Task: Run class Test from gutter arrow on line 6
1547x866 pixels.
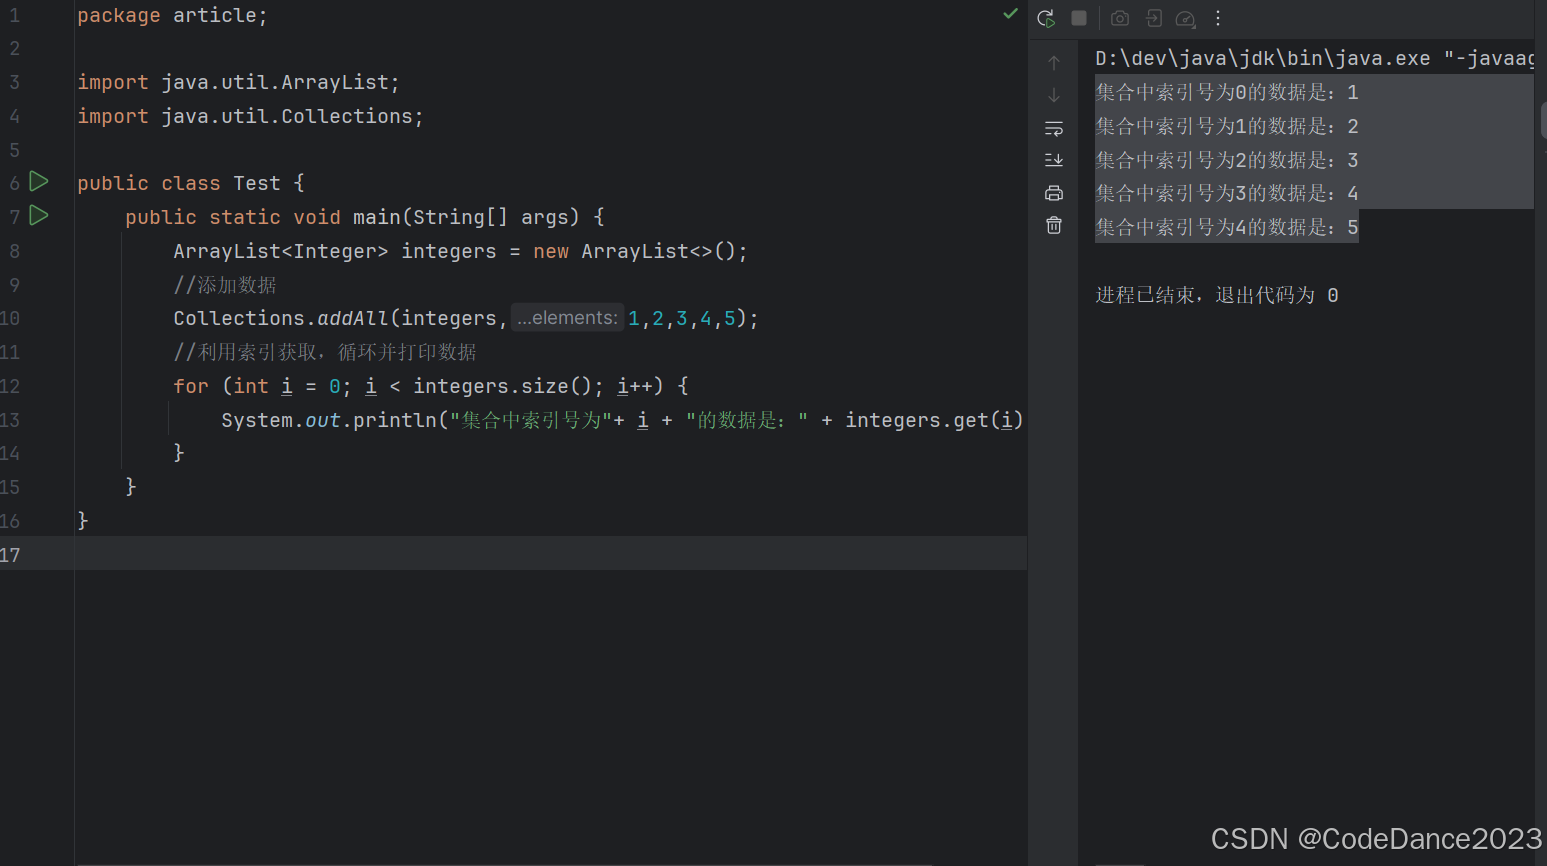Action: pos(39,181)
